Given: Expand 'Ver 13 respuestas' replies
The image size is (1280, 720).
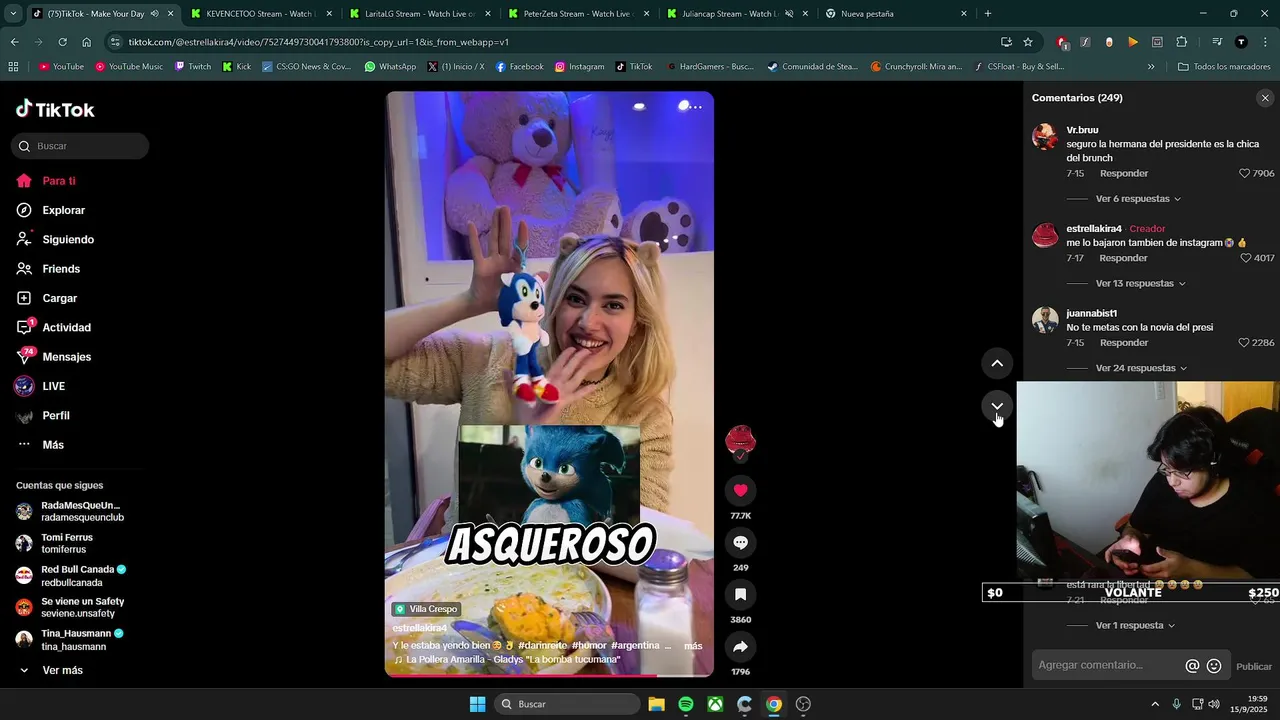Looking at the screenshot, I should 1140,284.
